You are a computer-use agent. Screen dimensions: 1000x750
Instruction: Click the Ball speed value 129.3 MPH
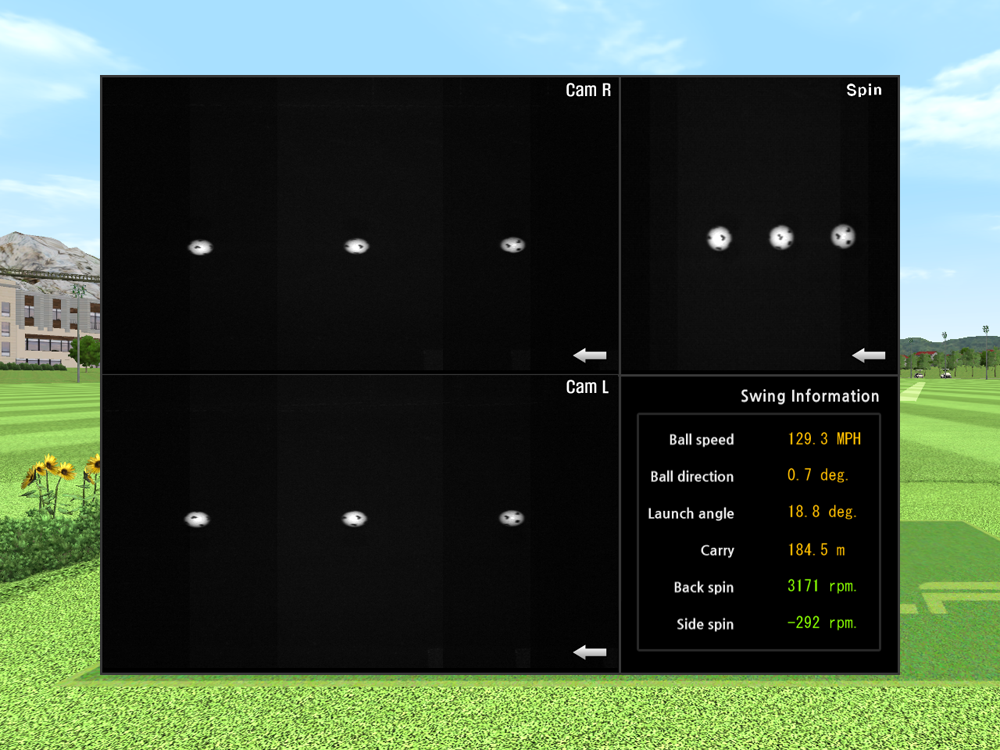coord(823,439)
